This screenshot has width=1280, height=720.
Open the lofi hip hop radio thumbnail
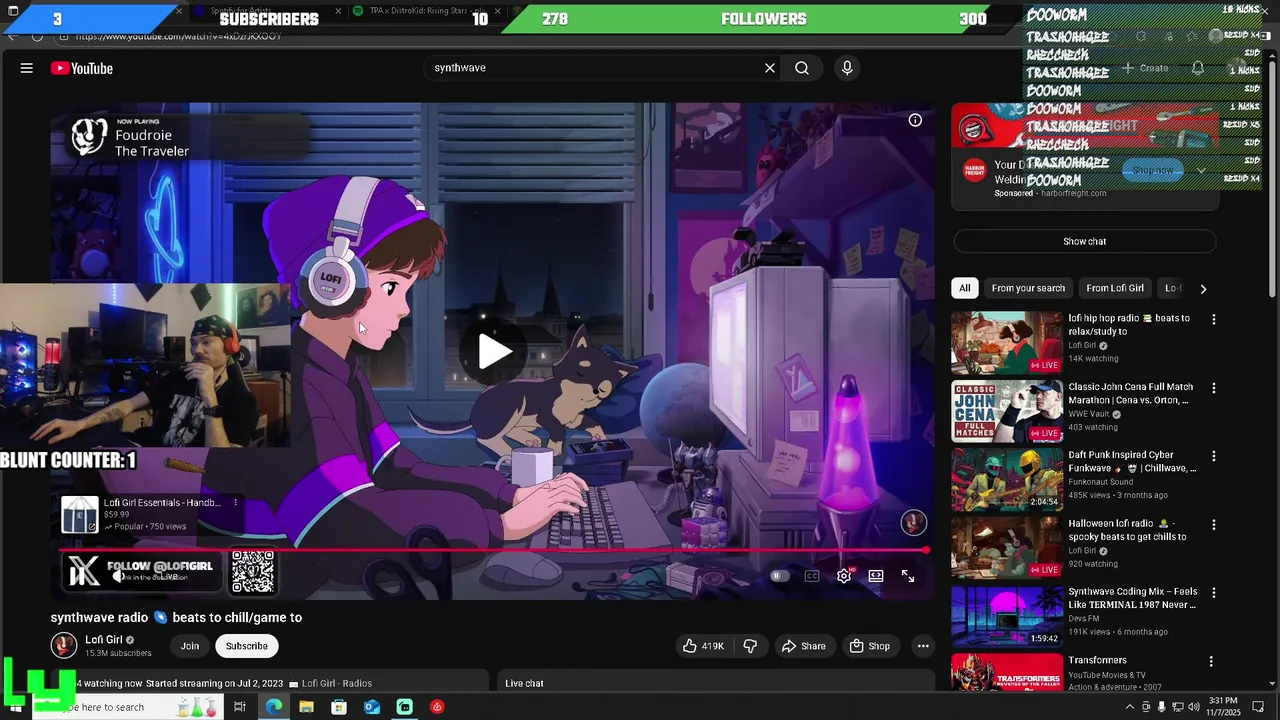coord(1006,343)
